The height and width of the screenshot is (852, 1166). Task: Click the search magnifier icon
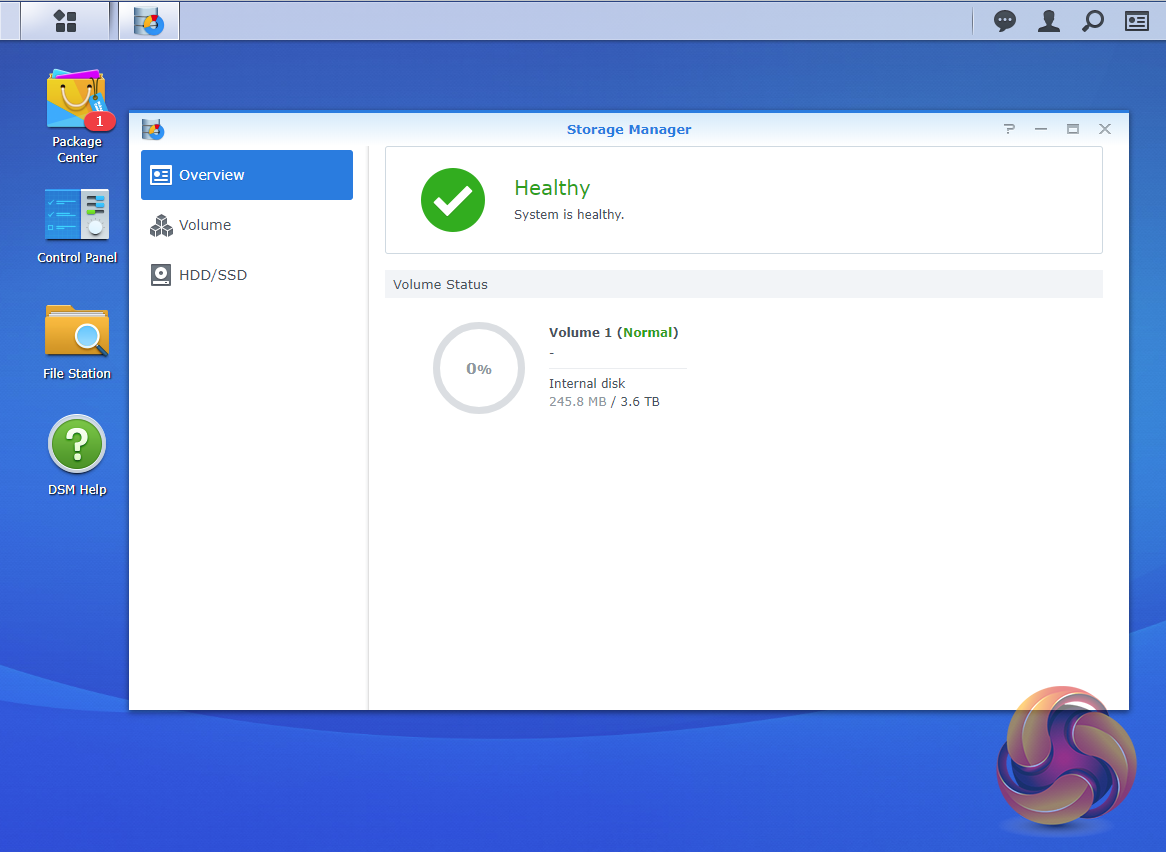tap(1092, 21)
